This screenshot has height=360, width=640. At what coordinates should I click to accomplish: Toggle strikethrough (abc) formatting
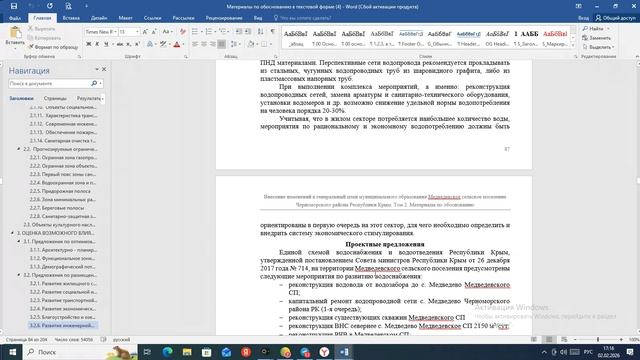click(x=120, y=44)
